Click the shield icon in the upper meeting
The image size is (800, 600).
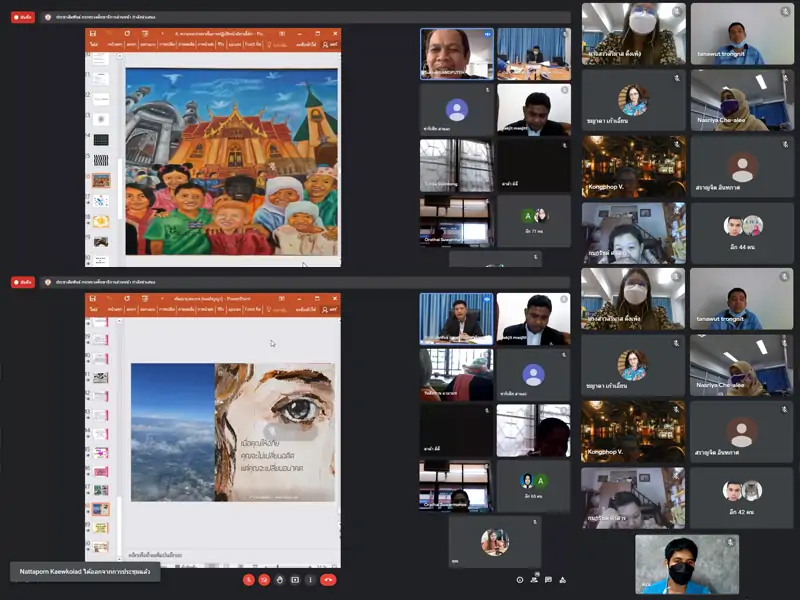coord(47,17)
